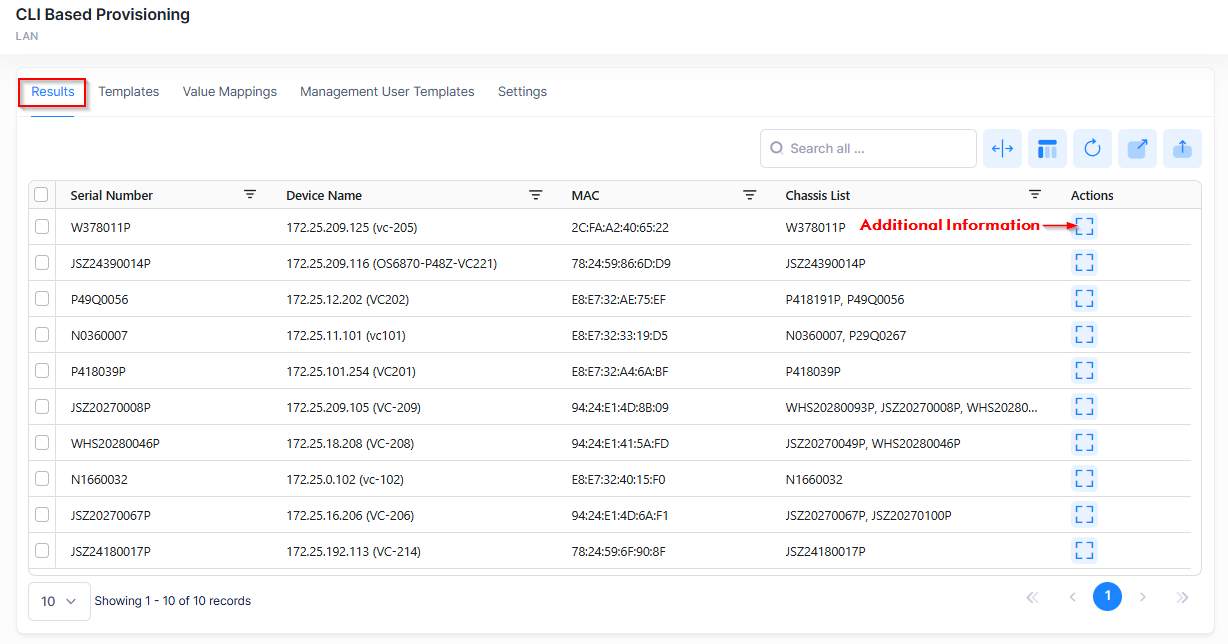Select the checkbox for row N1660032
Image resolution: width=1228 pixels, height=644 pixels.
(x=42, y=479)
